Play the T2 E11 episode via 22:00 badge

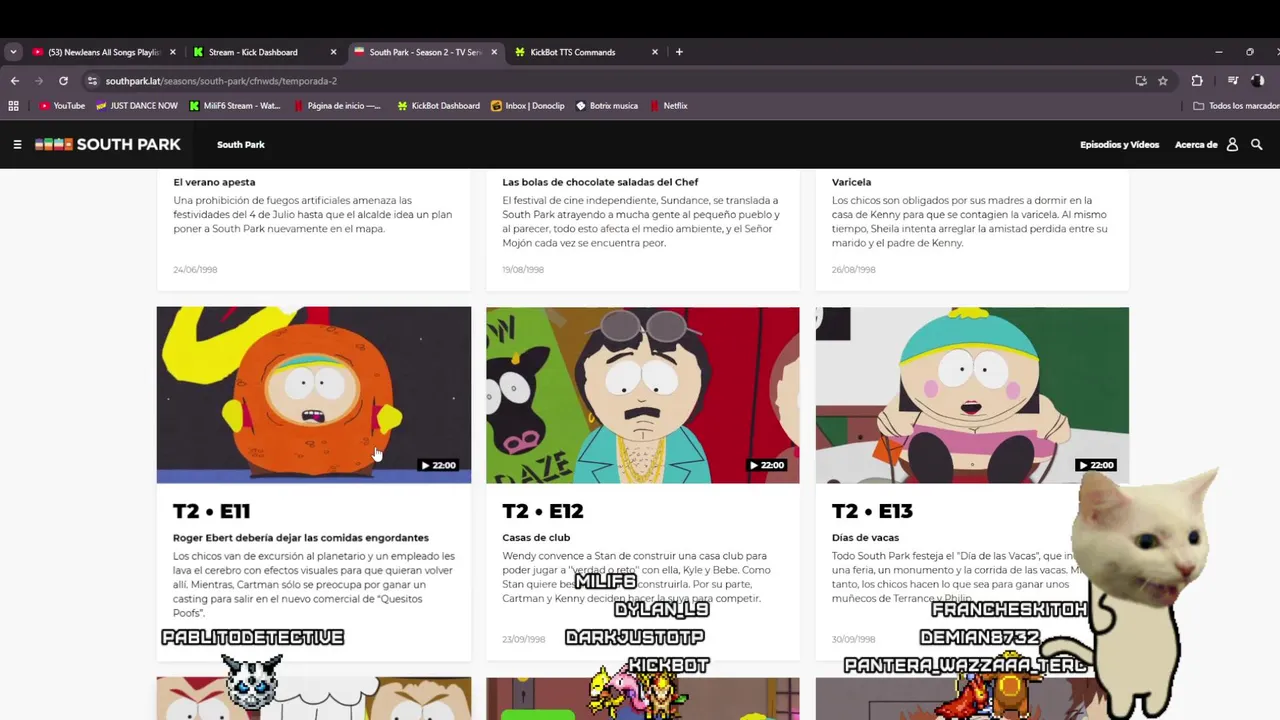pyautogui.click(x=439, y=465)
